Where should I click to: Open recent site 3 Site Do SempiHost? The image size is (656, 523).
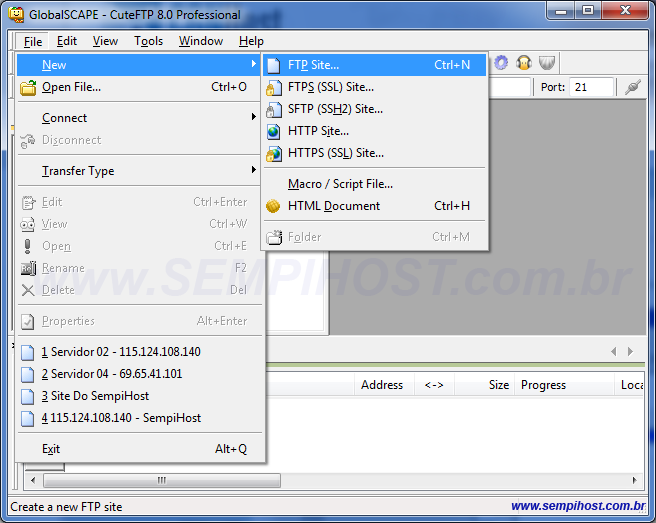coord(141,396)
